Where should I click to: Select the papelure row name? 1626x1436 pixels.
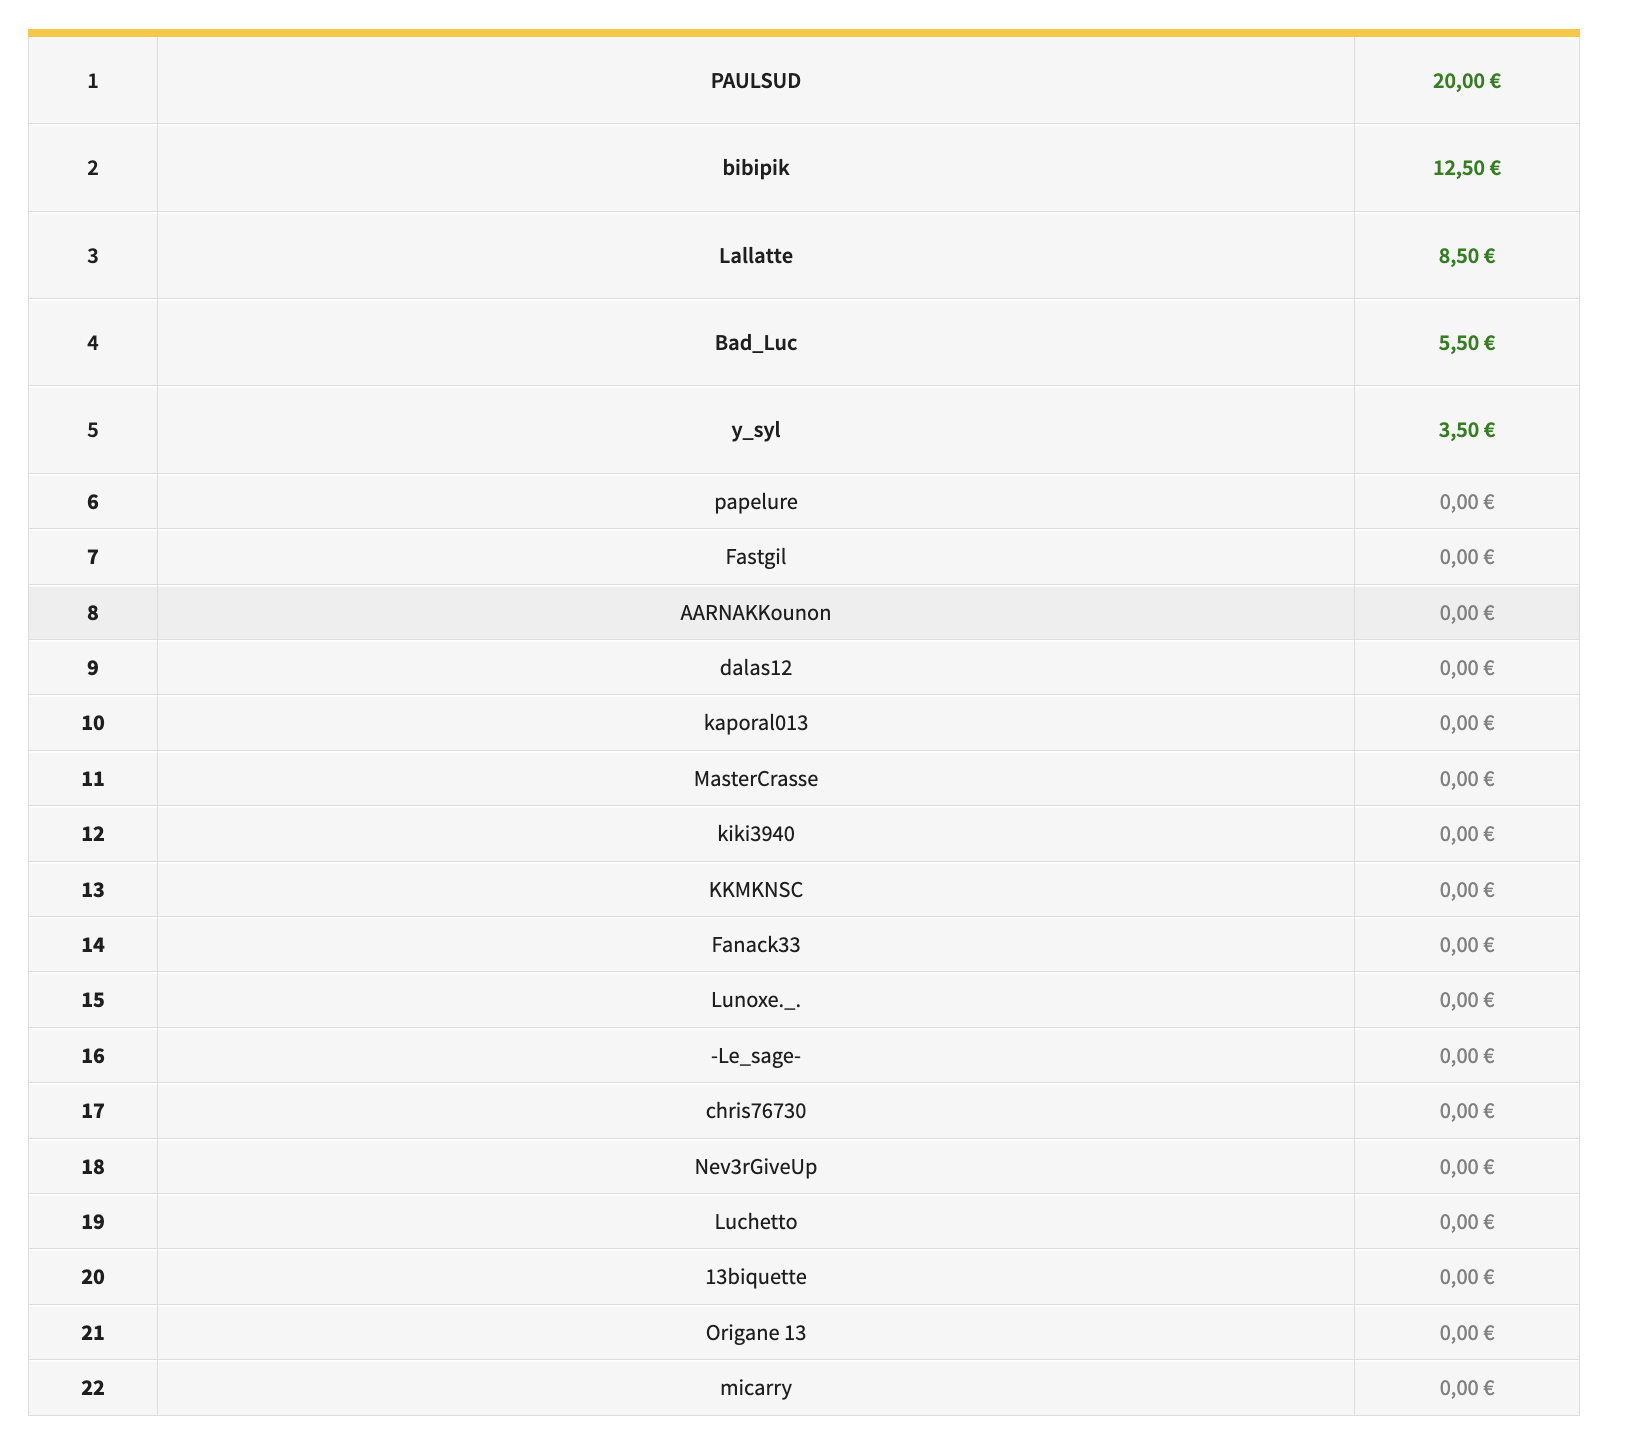point(756,502)
